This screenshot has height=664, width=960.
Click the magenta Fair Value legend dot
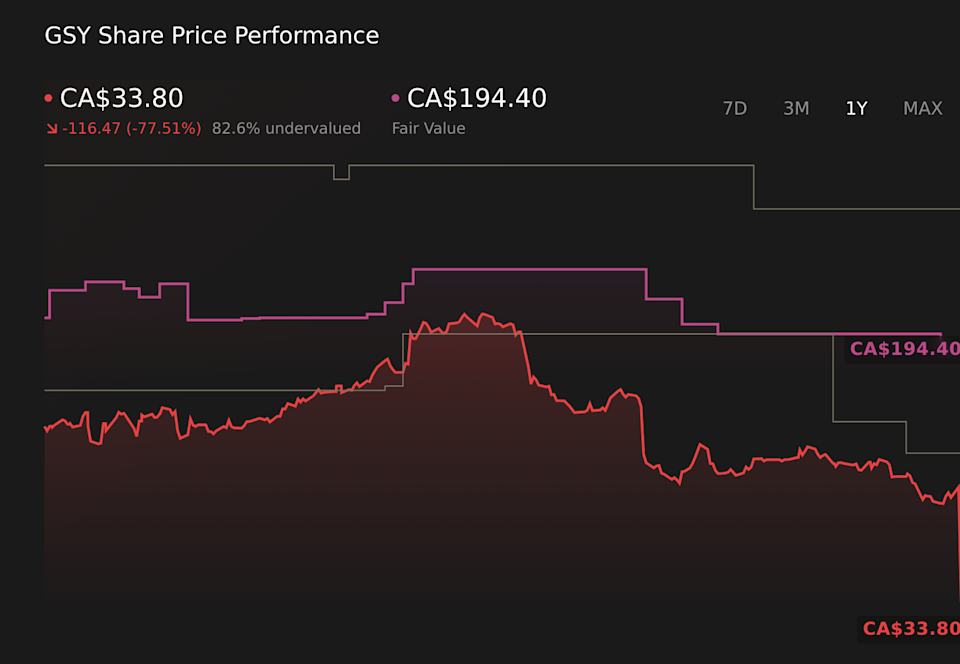[x=393, y=97]
